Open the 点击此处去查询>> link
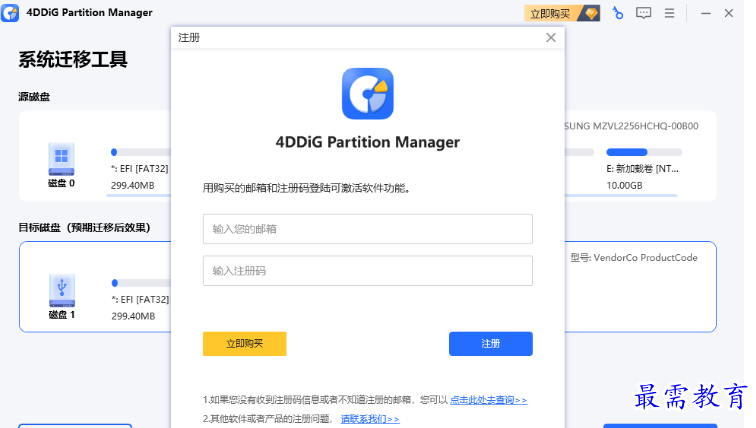This screenshot has height=428, width=756. (488, 400)
